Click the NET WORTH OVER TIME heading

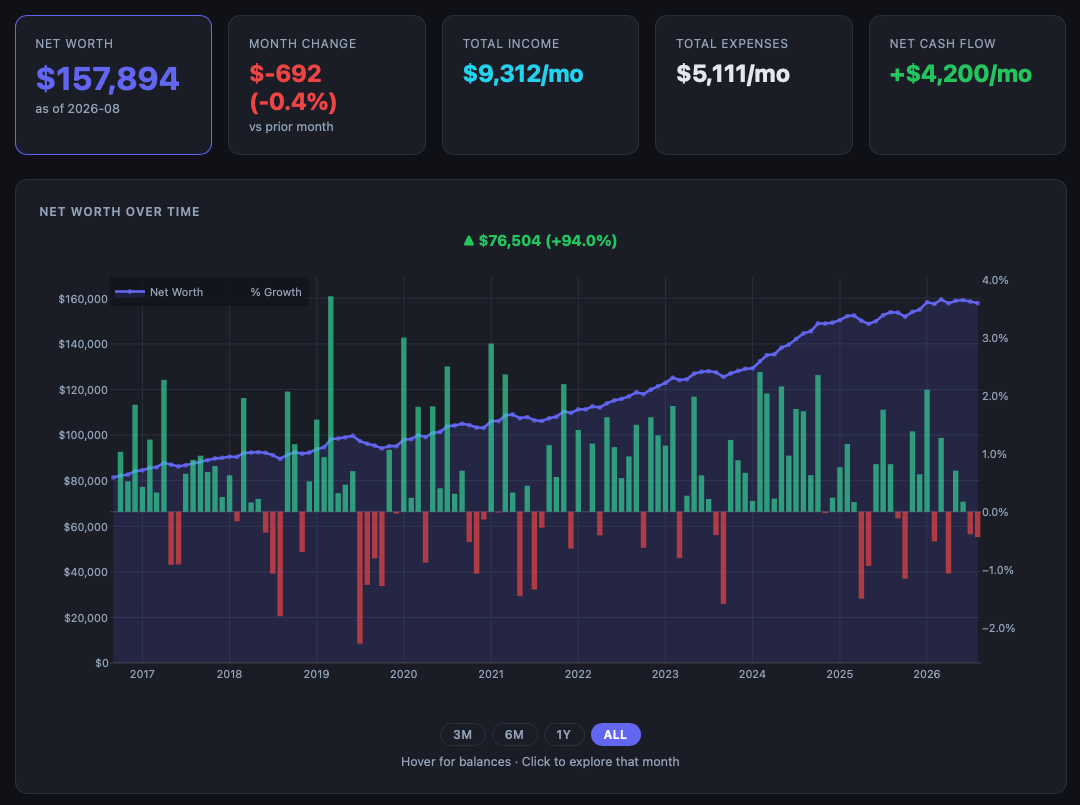(120, 211)
